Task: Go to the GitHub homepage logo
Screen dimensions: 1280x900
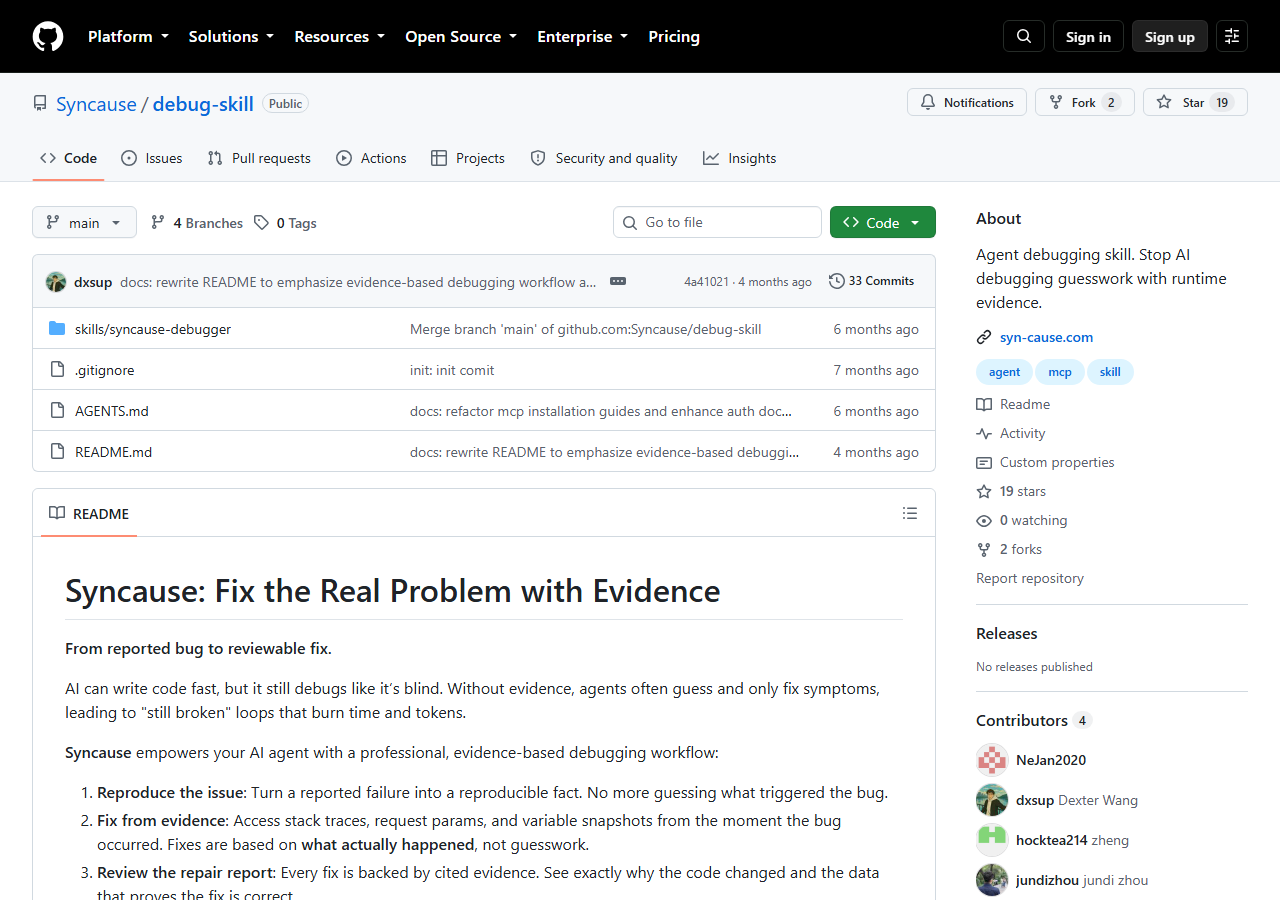Action: coord(48,37)
